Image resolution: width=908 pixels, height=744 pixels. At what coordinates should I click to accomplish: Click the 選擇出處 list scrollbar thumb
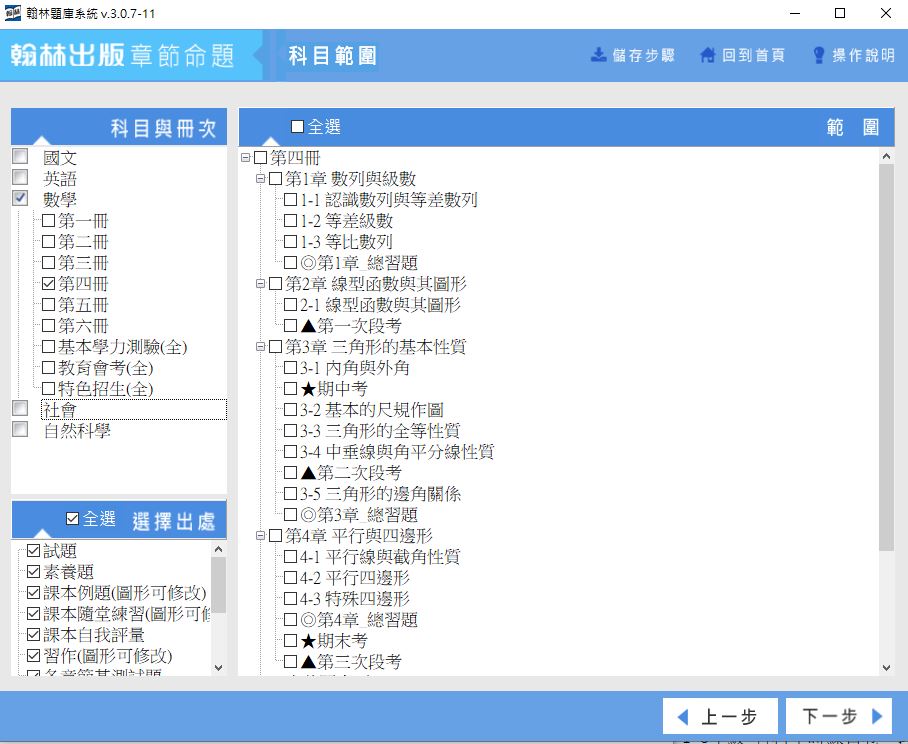[x=218, y=585]
